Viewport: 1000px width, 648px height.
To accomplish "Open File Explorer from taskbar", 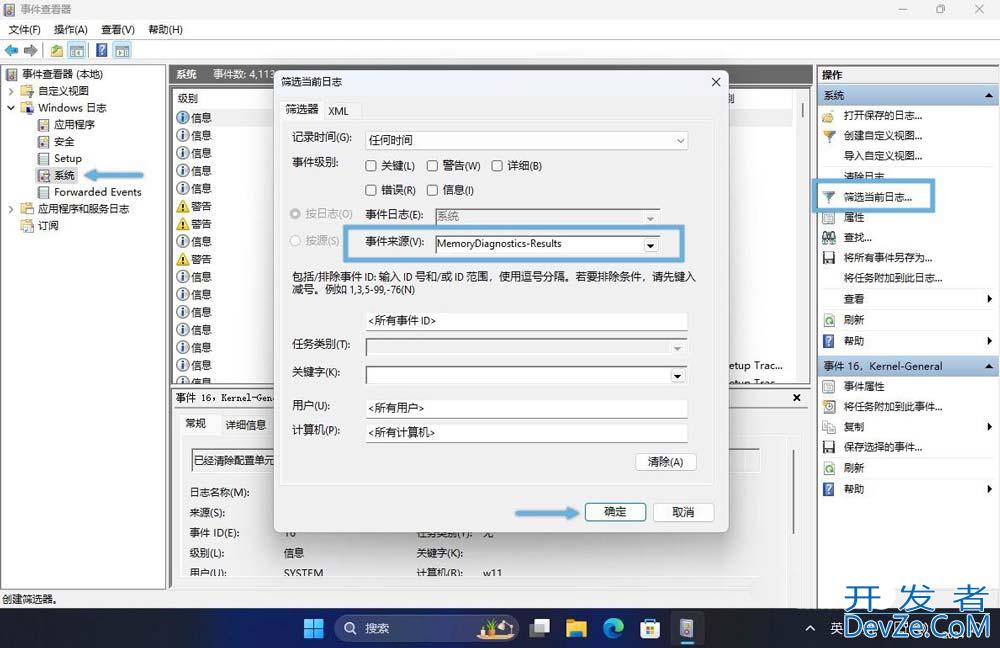I will [x=576, y=629].
